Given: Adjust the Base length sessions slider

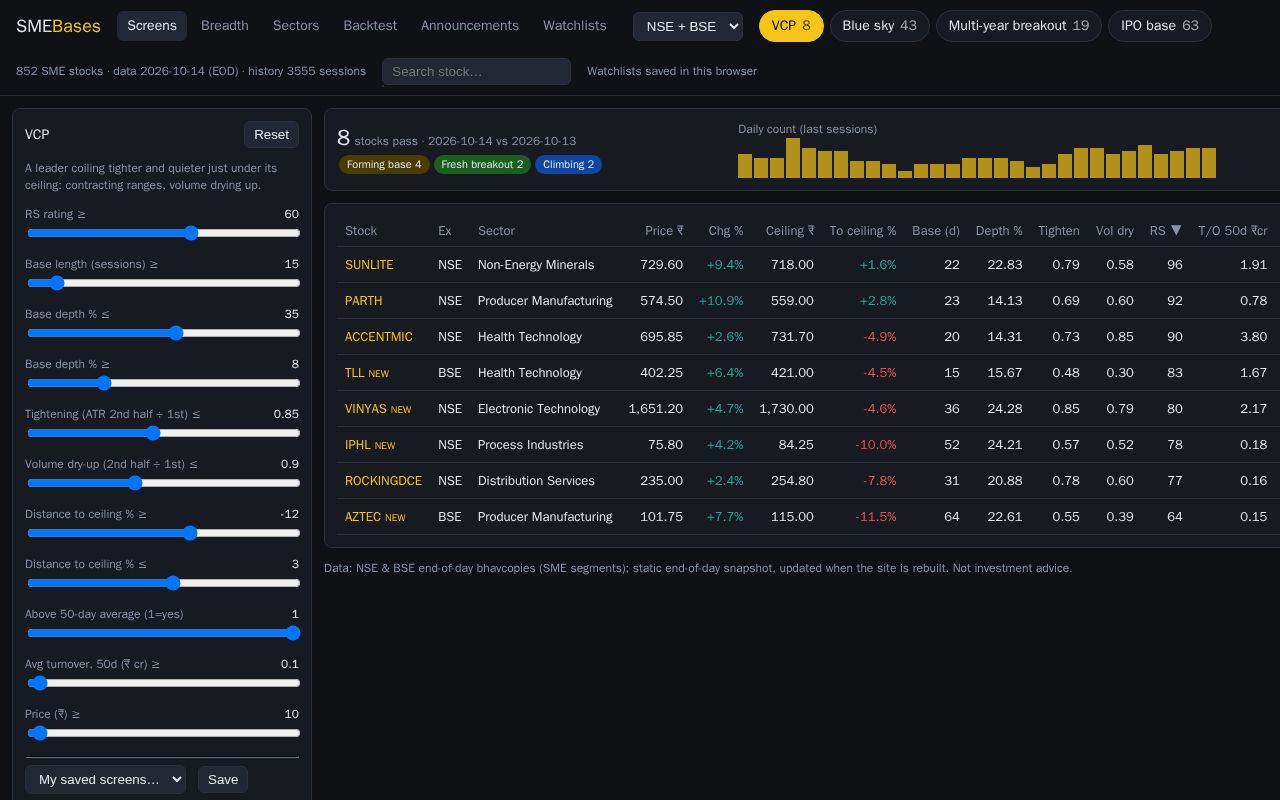Looking at the screenshot, I should click(x=164, y=283).
